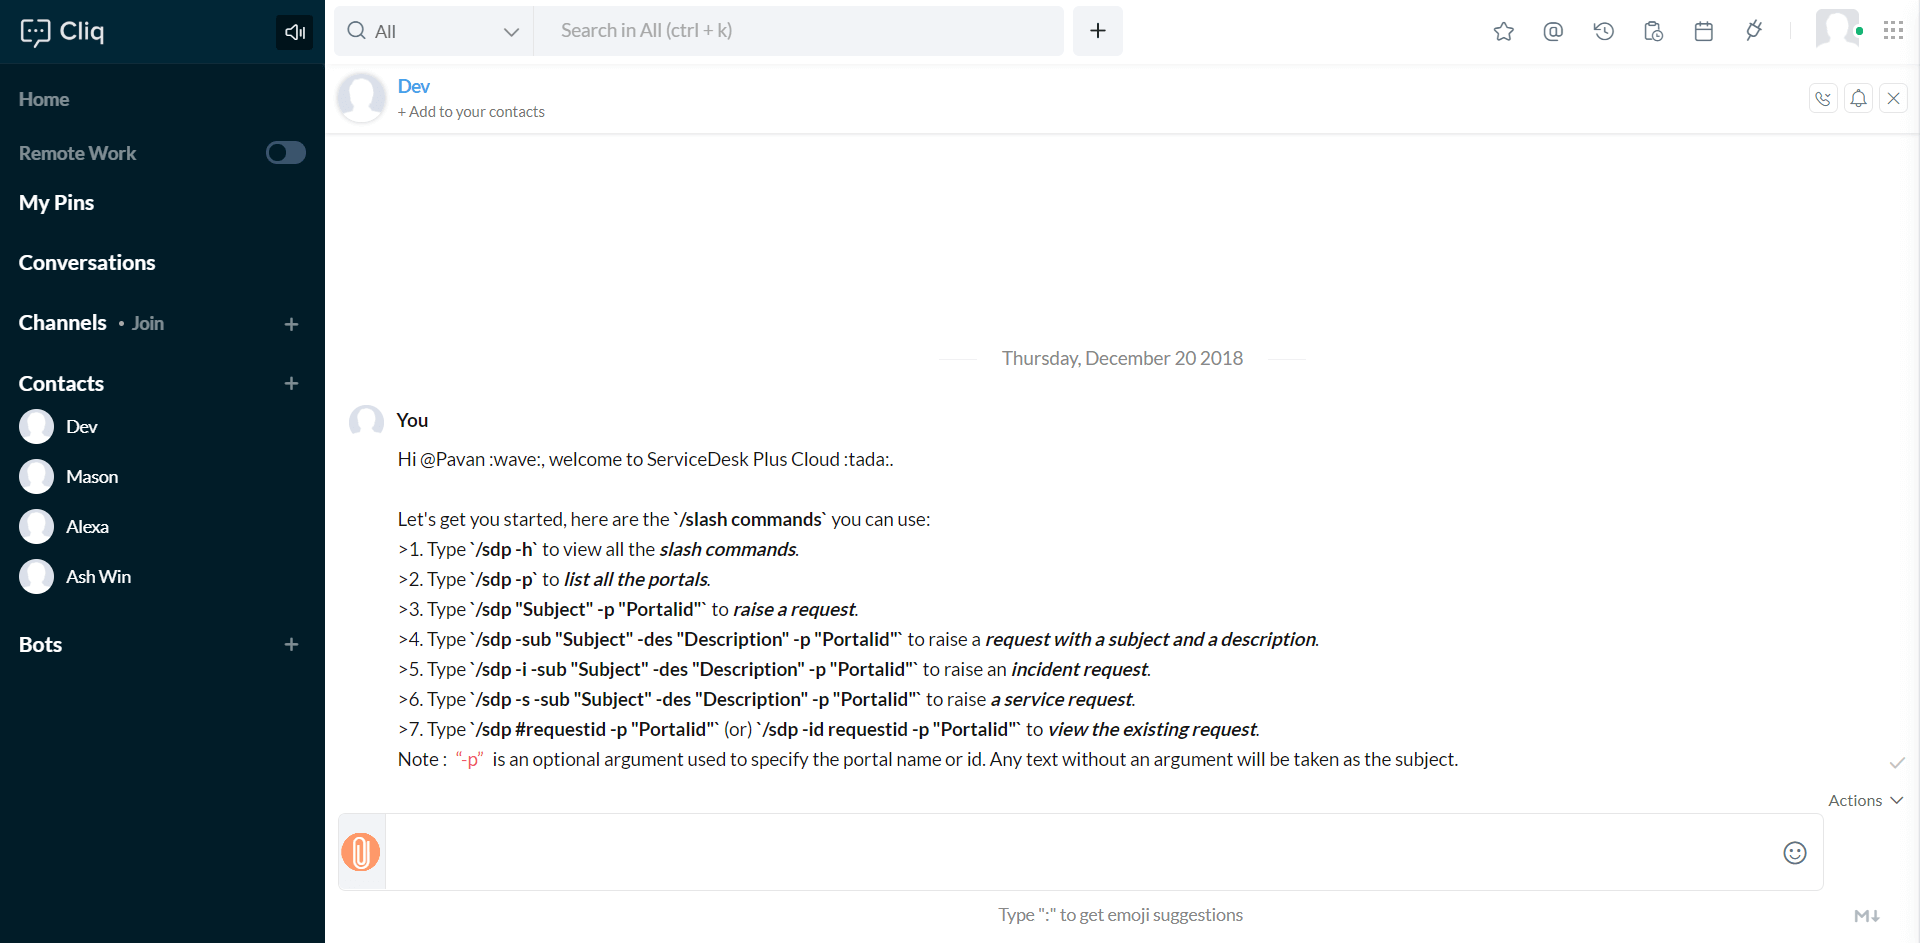Image resolution: width=1920 pixels, height=943 pixels.
Task: Click the plus next to Contacts
Action: point(291,384)
